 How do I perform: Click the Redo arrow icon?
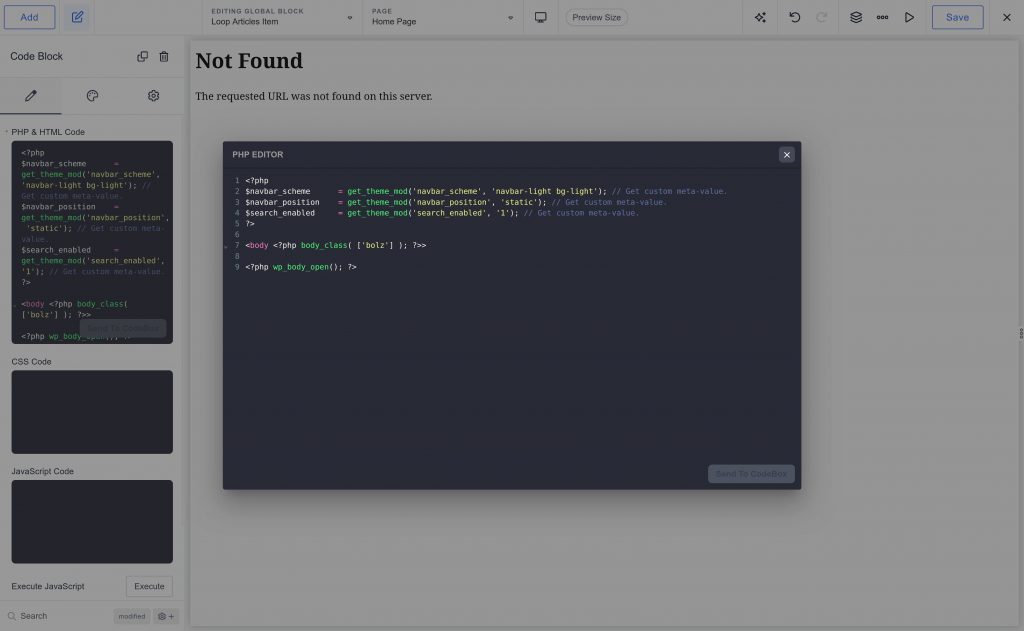[819, 17]
